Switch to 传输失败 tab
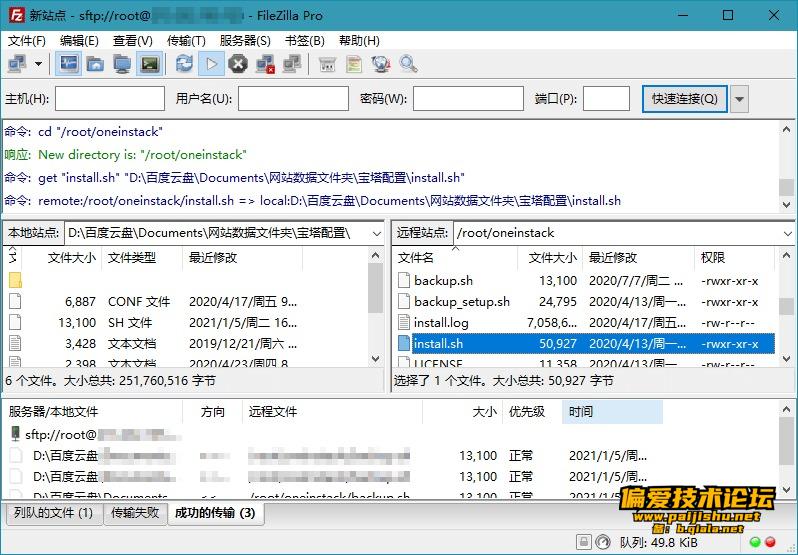798x555 pixels. pos(135,513)
